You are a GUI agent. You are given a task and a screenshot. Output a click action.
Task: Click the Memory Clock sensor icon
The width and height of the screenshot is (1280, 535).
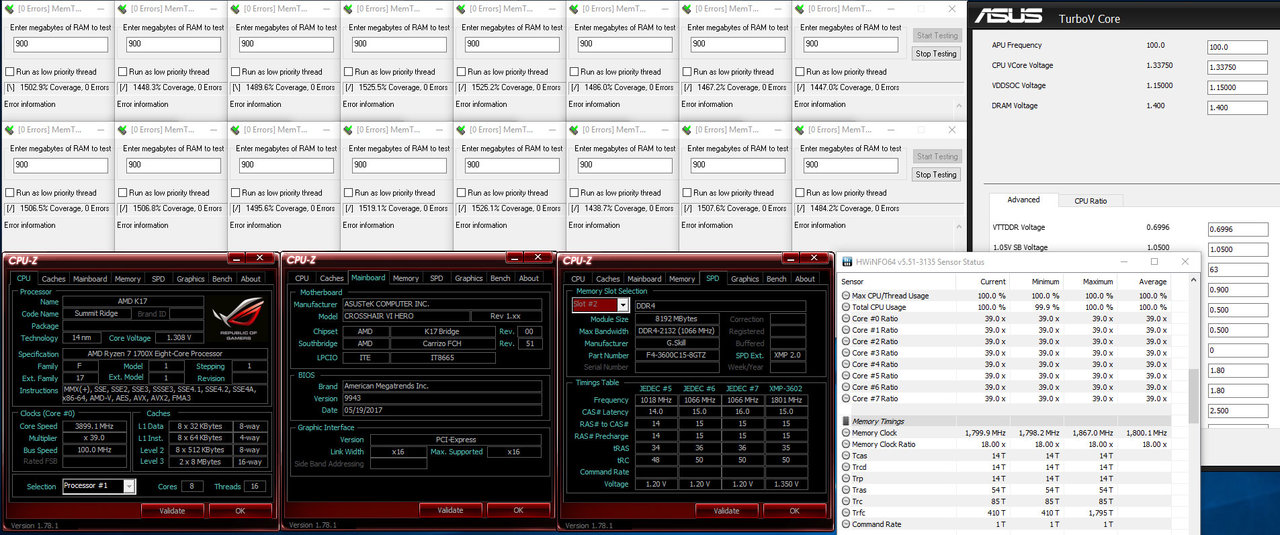[x=845, y=433]
